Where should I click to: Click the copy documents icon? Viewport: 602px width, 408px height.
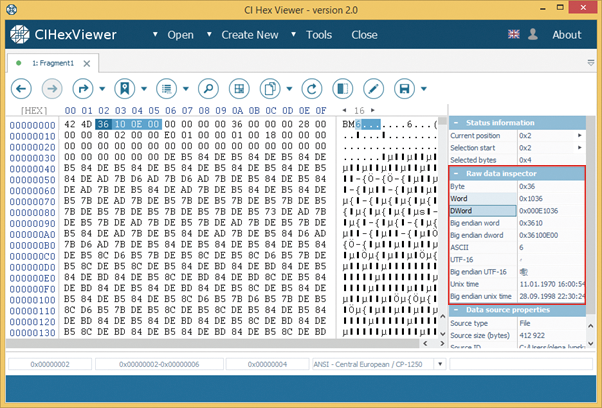click(x=270, y=89)
